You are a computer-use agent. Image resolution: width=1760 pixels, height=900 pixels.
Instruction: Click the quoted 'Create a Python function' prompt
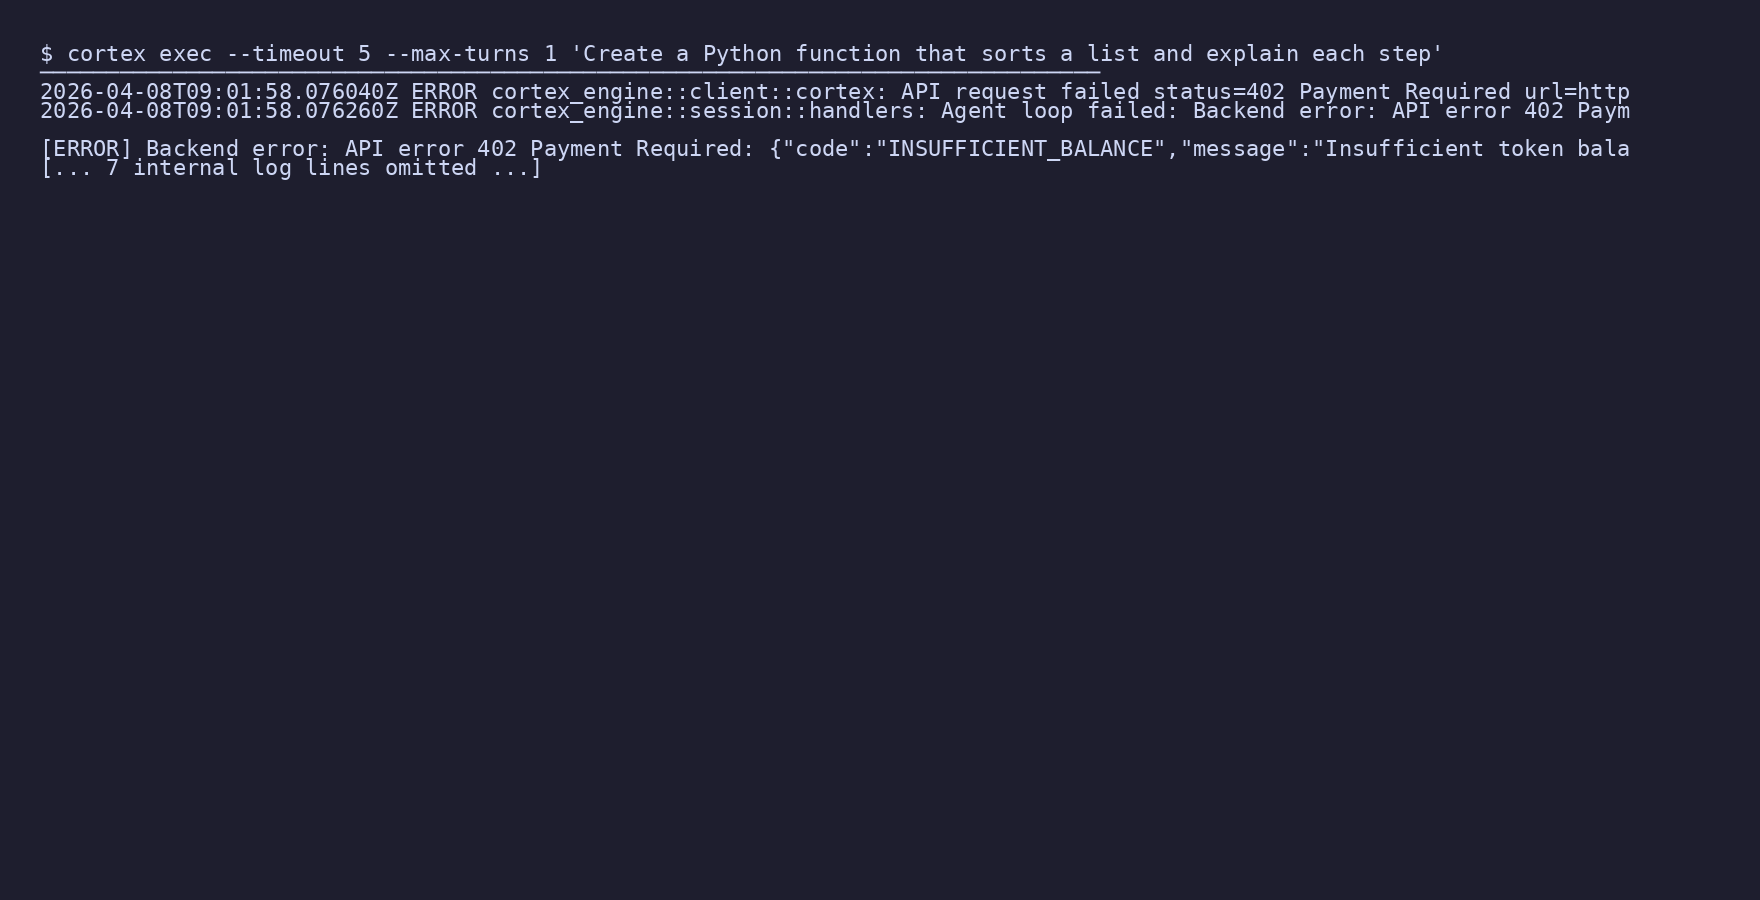point(1007,54)
